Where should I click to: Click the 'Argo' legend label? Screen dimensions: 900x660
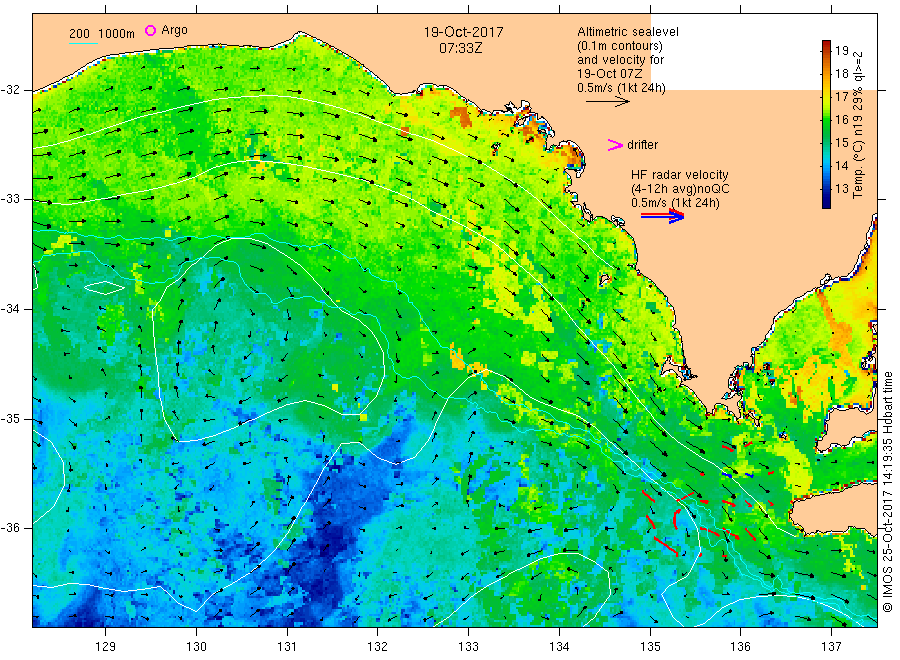(x=174, y=30)
